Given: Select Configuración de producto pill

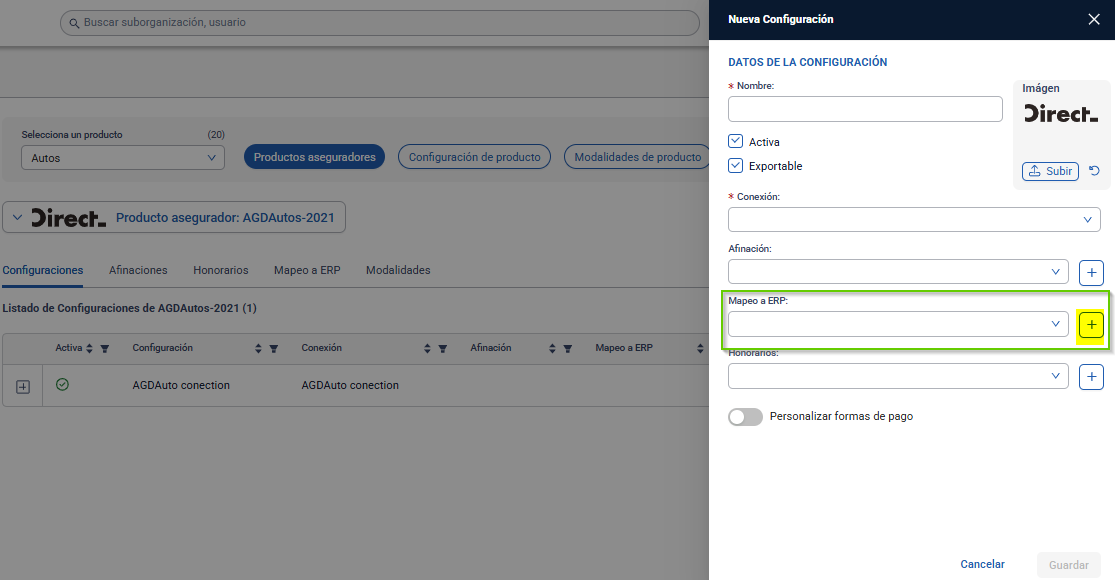Looking at the screenshot, I should [x=474, y=157].
